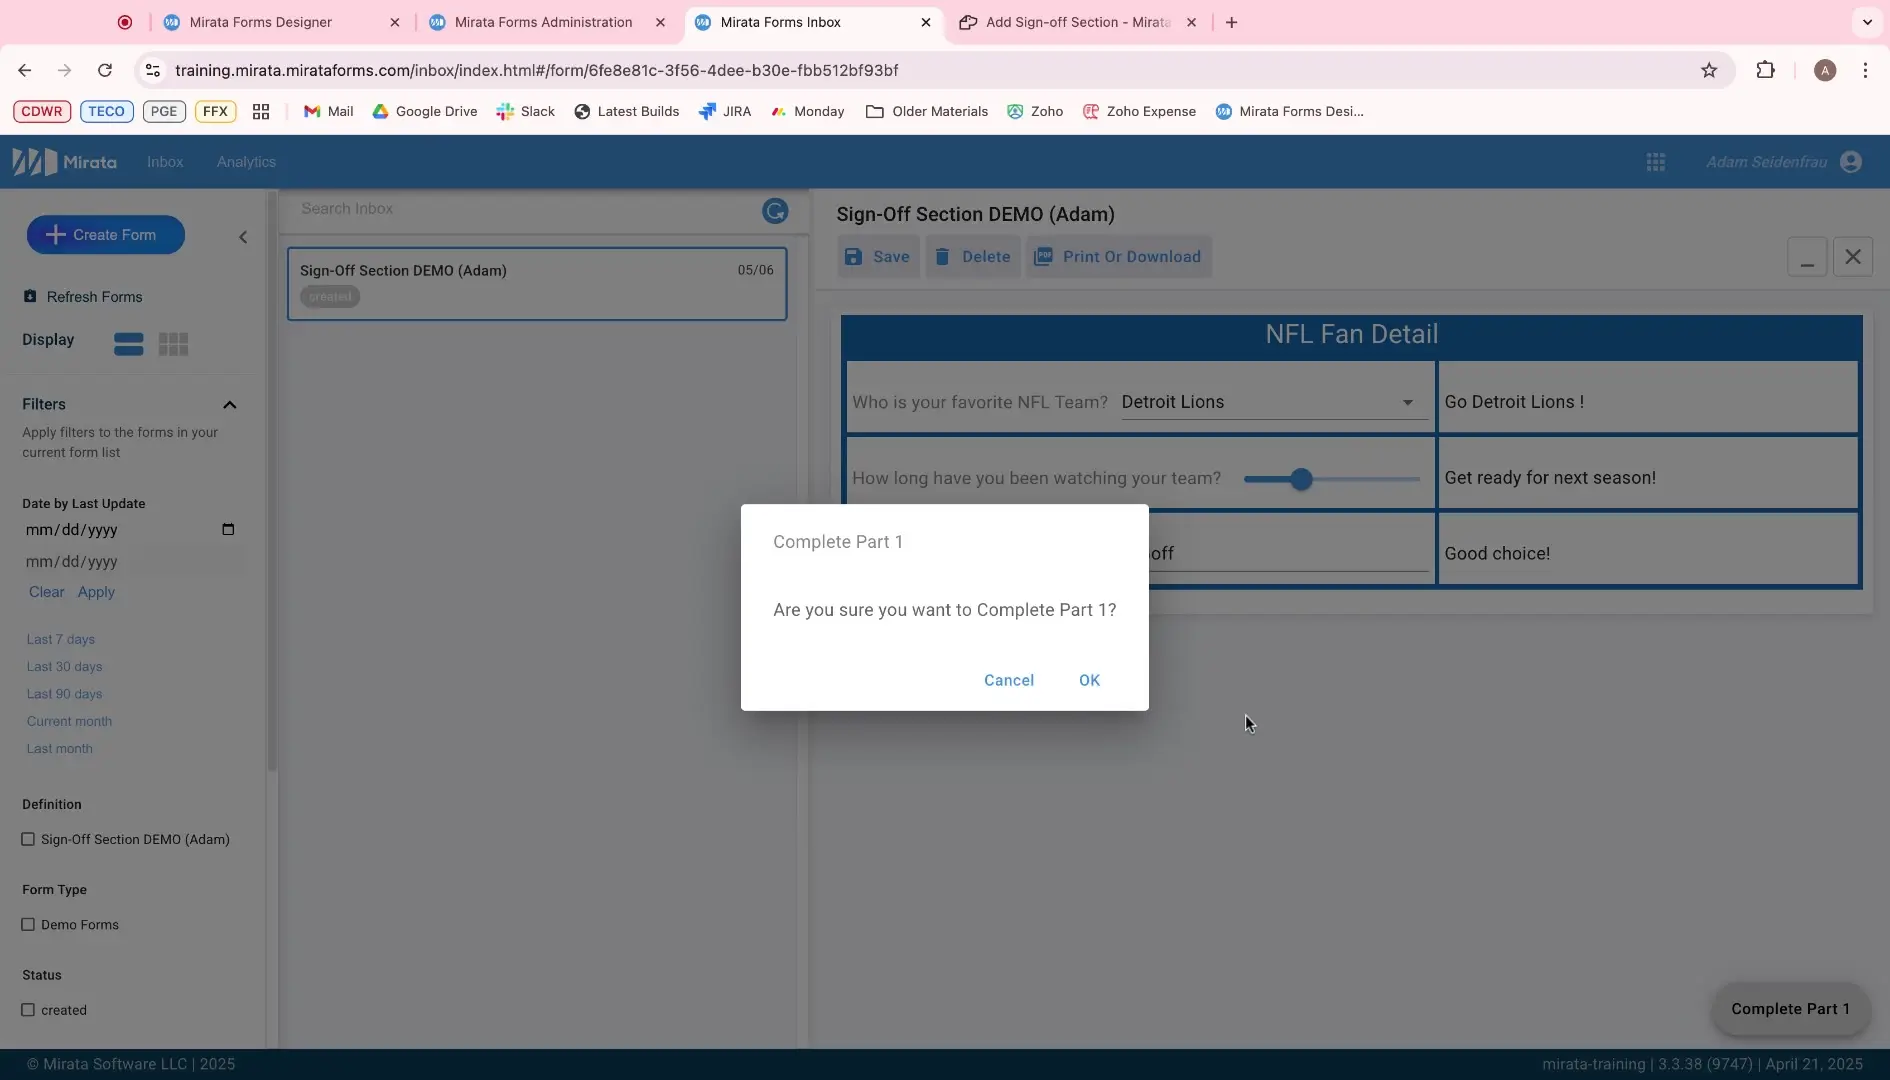This screenshot has height=1080, width=1890.
Task: Open the favorite NFL Team dropdown
Action: [1408, 402]
